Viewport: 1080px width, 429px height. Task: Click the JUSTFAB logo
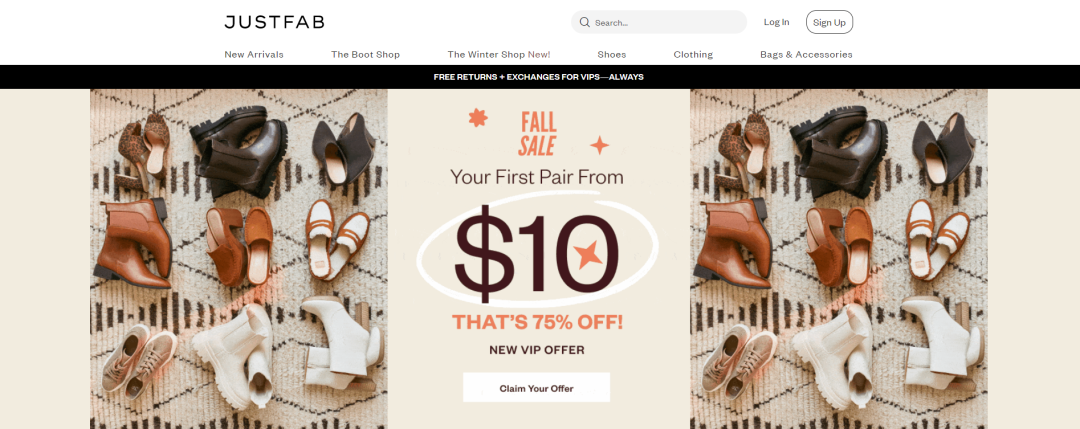click(x=274, y=22)
